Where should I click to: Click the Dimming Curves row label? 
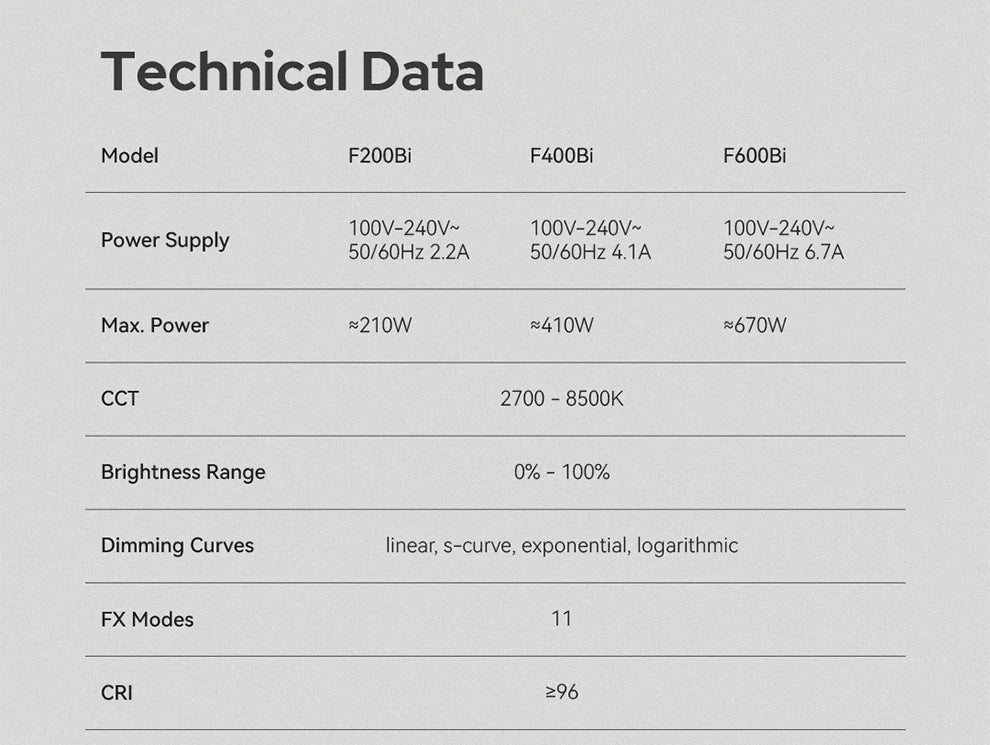[177, 545]
